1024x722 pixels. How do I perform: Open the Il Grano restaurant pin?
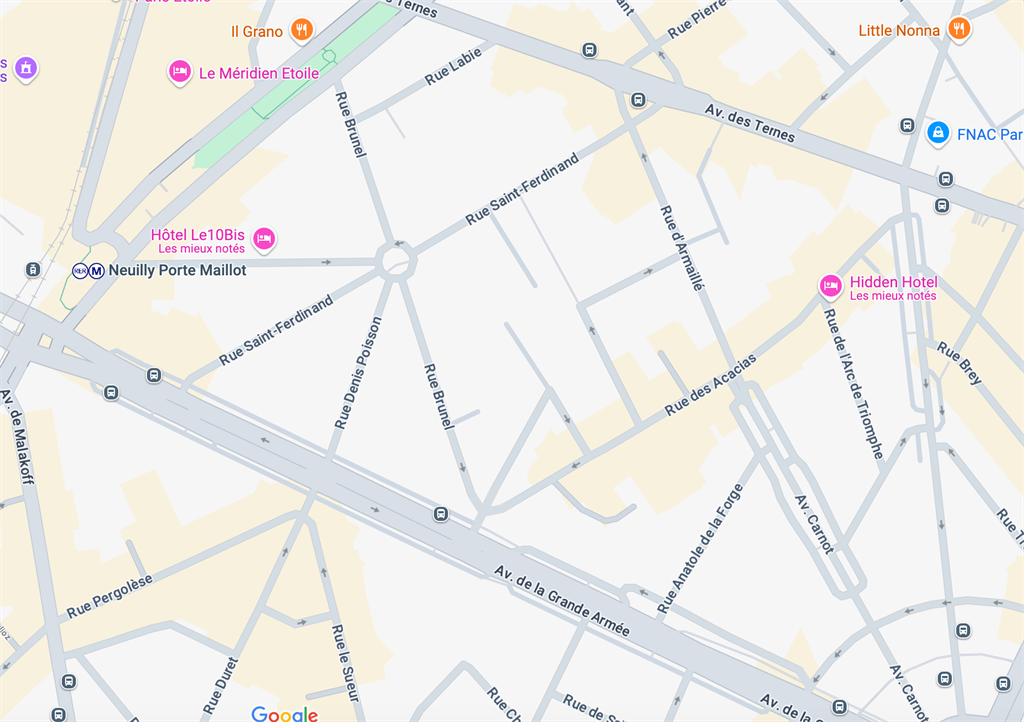coord(301,29)
